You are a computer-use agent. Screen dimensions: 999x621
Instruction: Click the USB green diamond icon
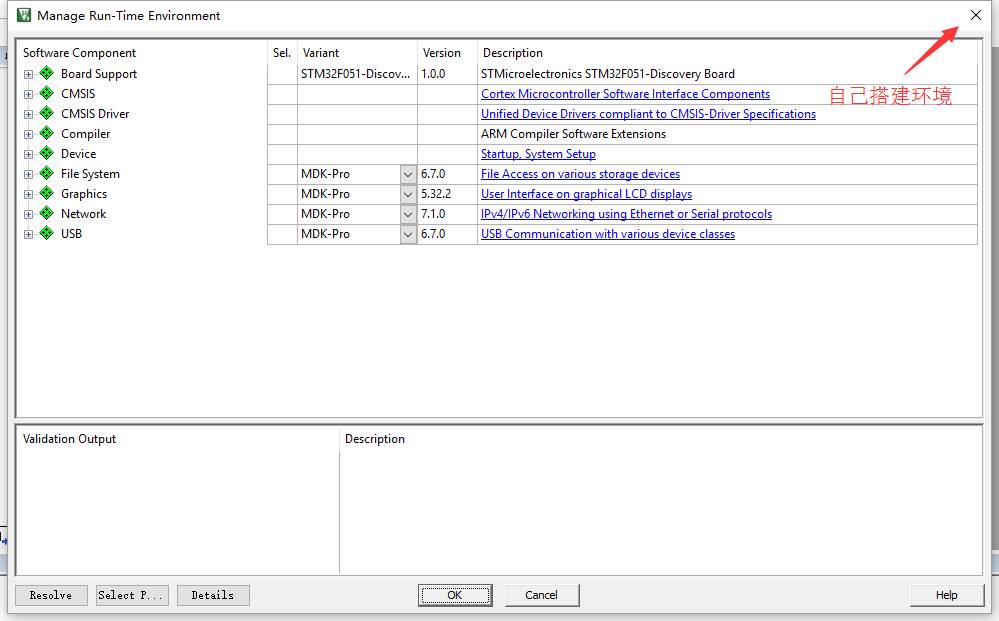coord(47,234)
